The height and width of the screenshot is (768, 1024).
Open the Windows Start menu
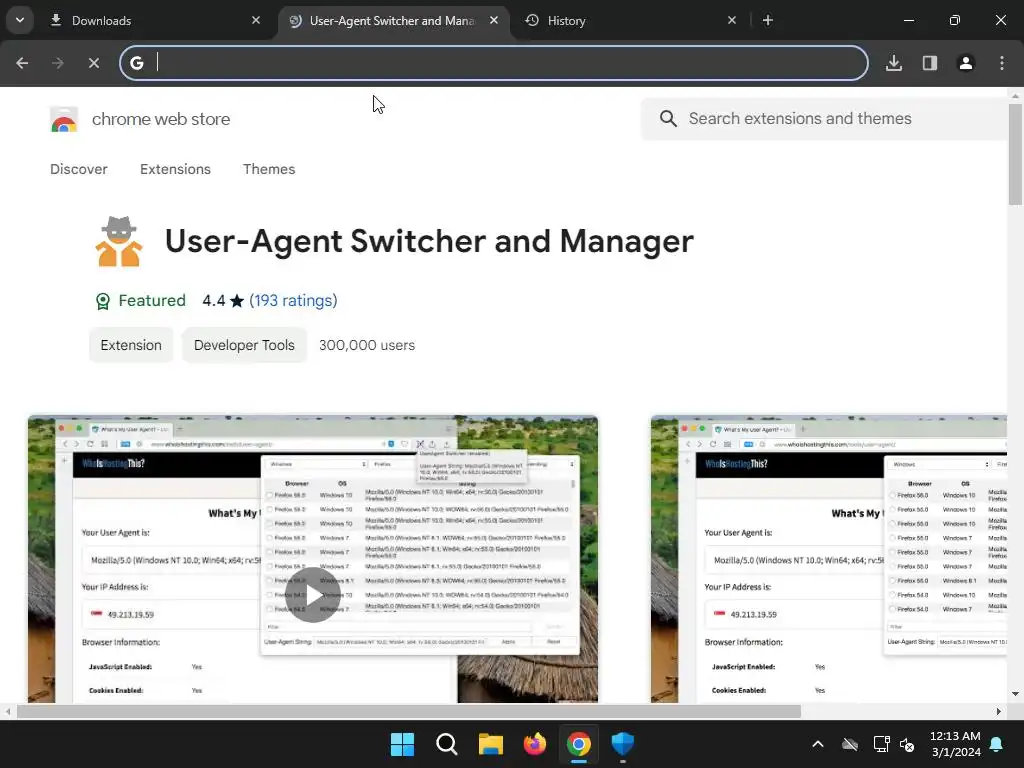click(402, 744)
